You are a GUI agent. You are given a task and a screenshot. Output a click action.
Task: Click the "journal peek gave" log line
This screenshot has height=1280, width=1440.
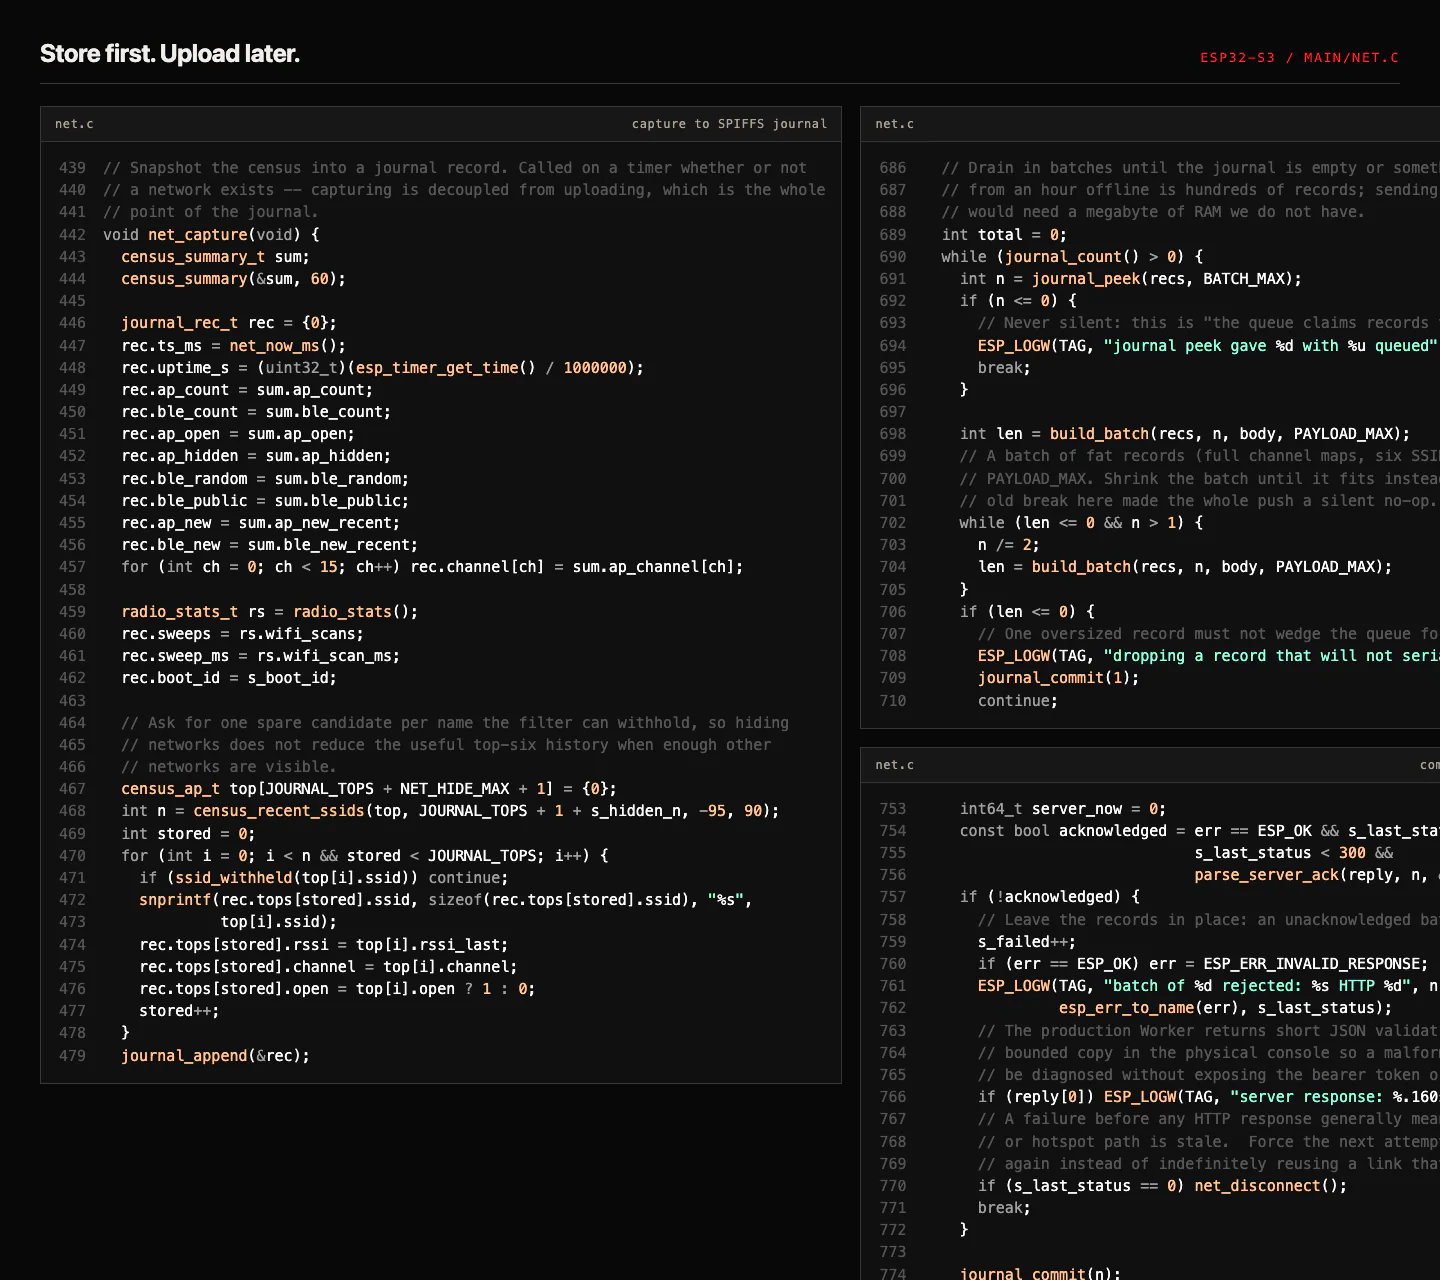pyautogui.click(x=1208, y=346)
